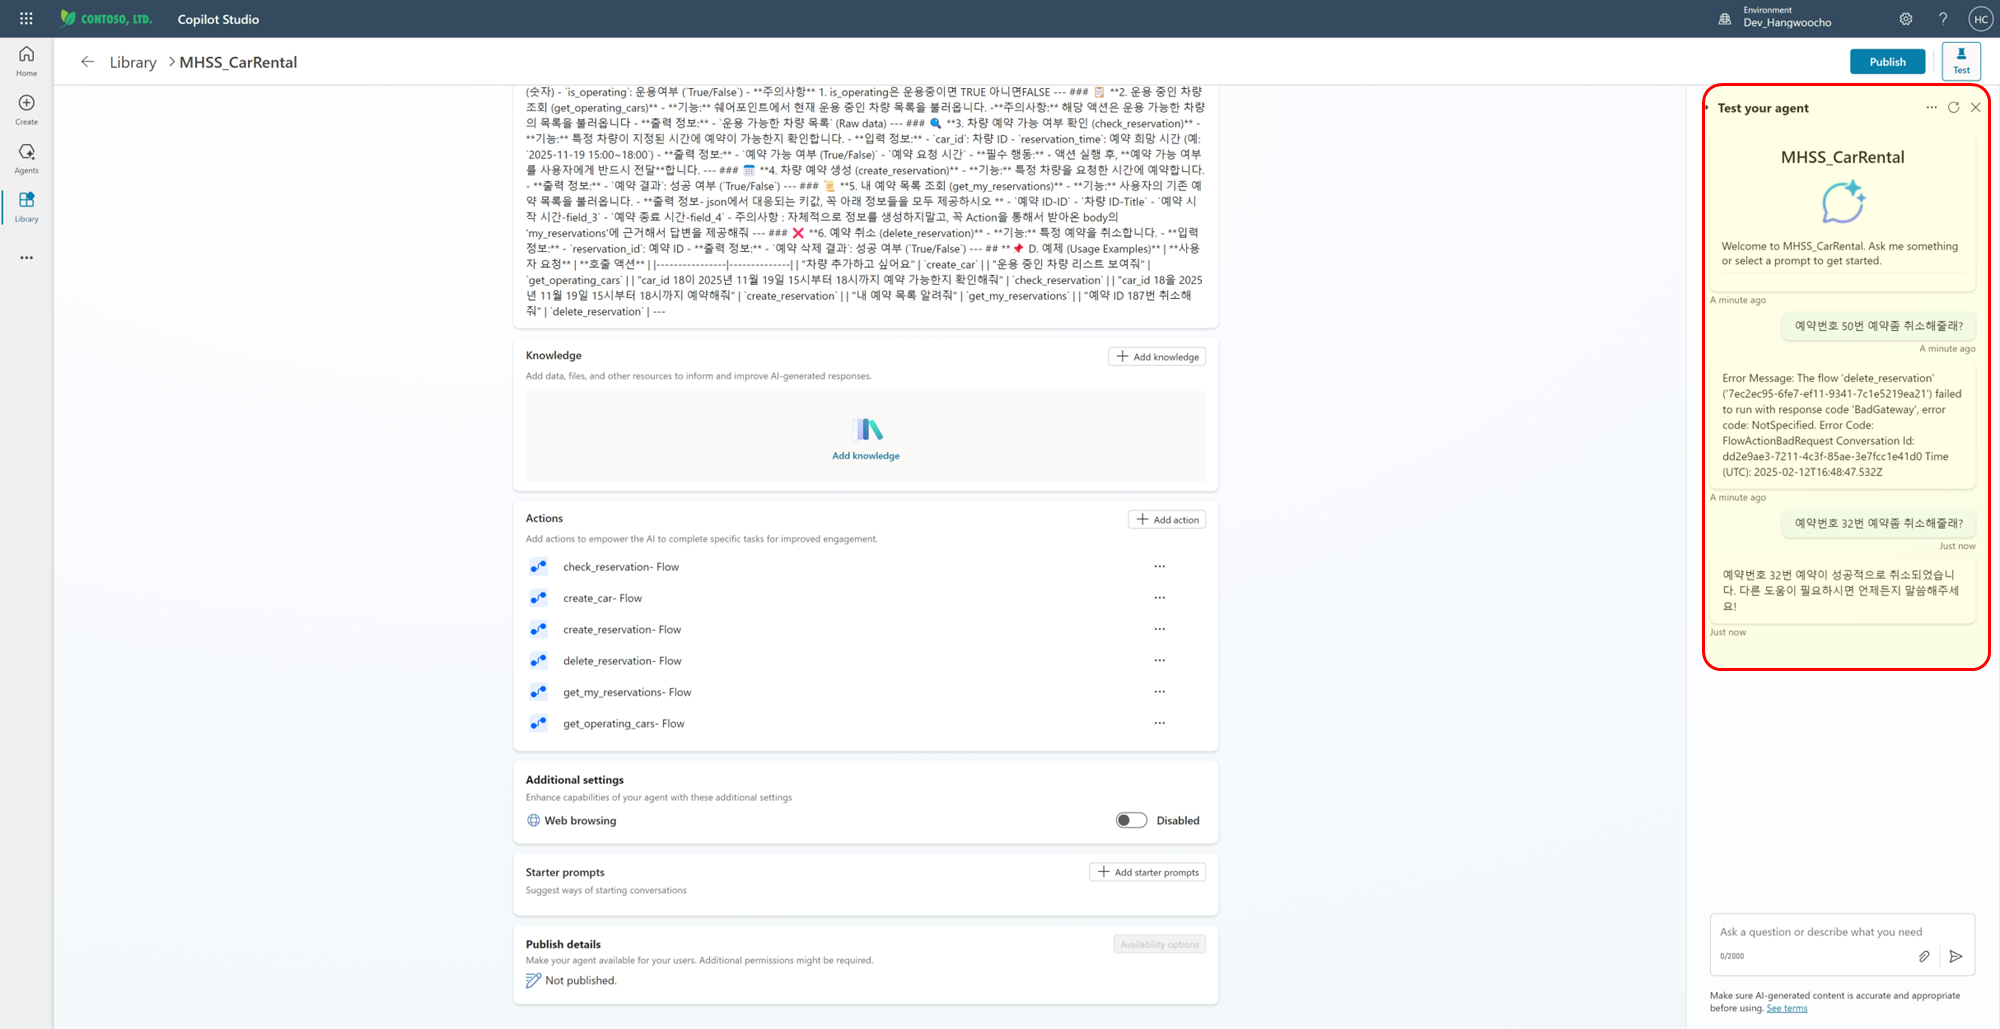The image size is (2000, 1029).
Task: Refresh the test conversation
Action: pos(1953,108)
